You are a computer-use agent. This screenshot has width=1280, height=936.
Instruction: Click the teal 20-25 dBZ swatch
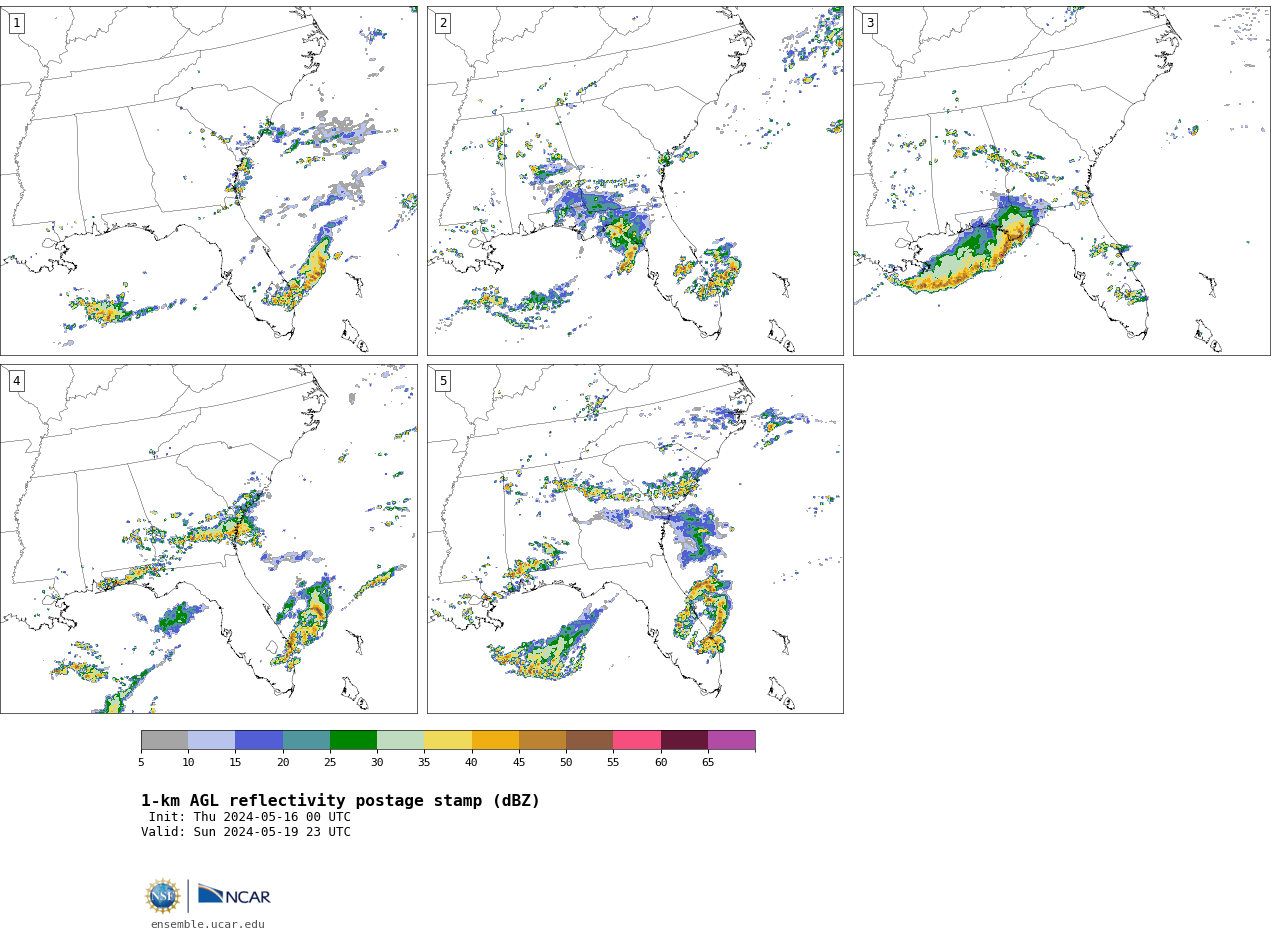pos(306,740)
